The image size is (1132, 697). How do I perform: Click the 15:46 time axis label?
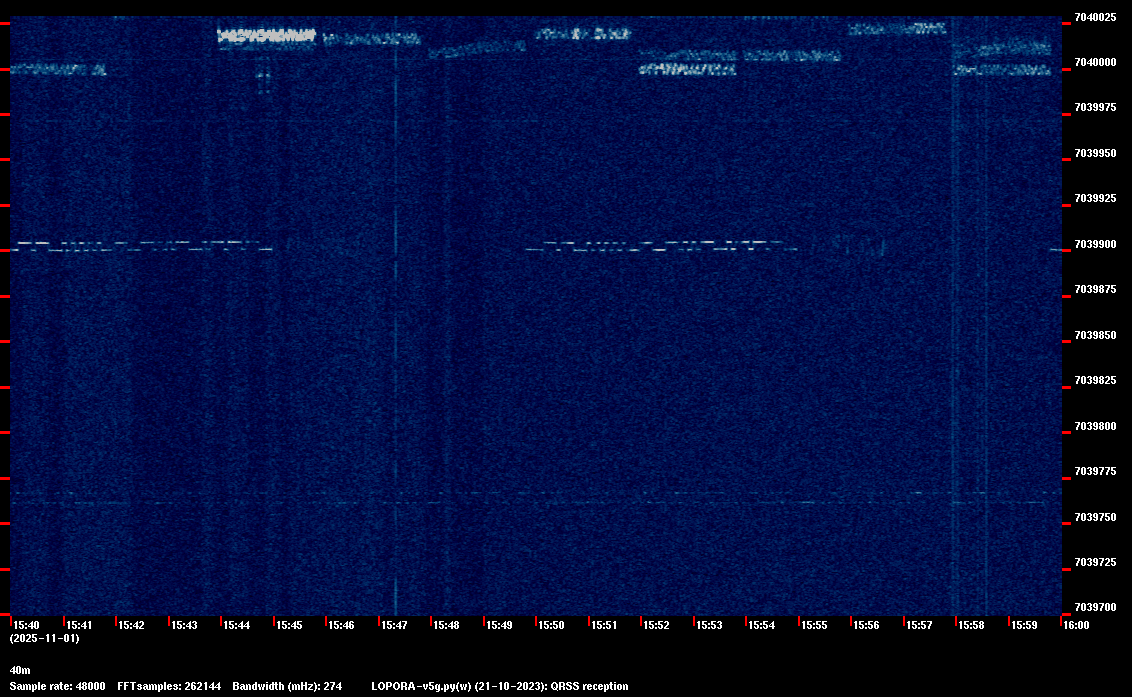(x=341, y=625)
